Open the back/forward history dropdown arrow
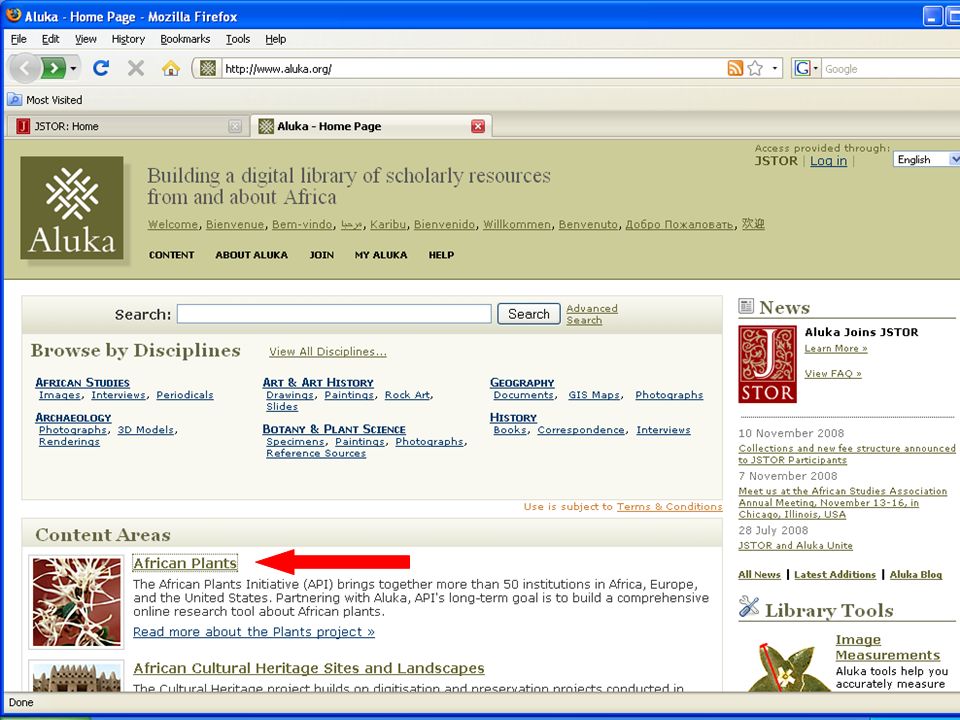The width and height of the screenshot is (960, 720). pyautogui.click(x=73, y=68)
